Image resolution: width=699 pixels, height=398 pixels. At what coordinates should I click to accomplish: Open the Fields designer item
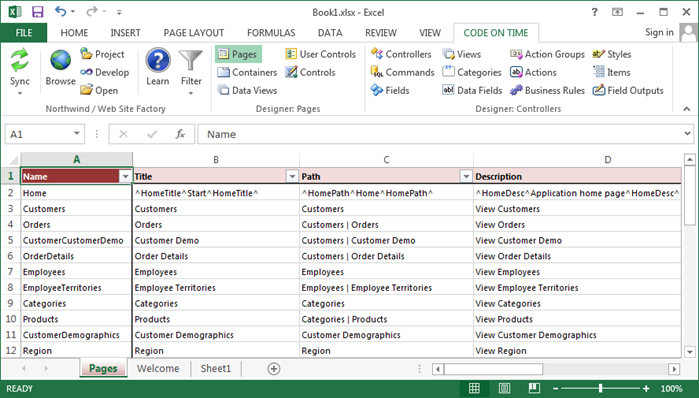click(390, 90)
